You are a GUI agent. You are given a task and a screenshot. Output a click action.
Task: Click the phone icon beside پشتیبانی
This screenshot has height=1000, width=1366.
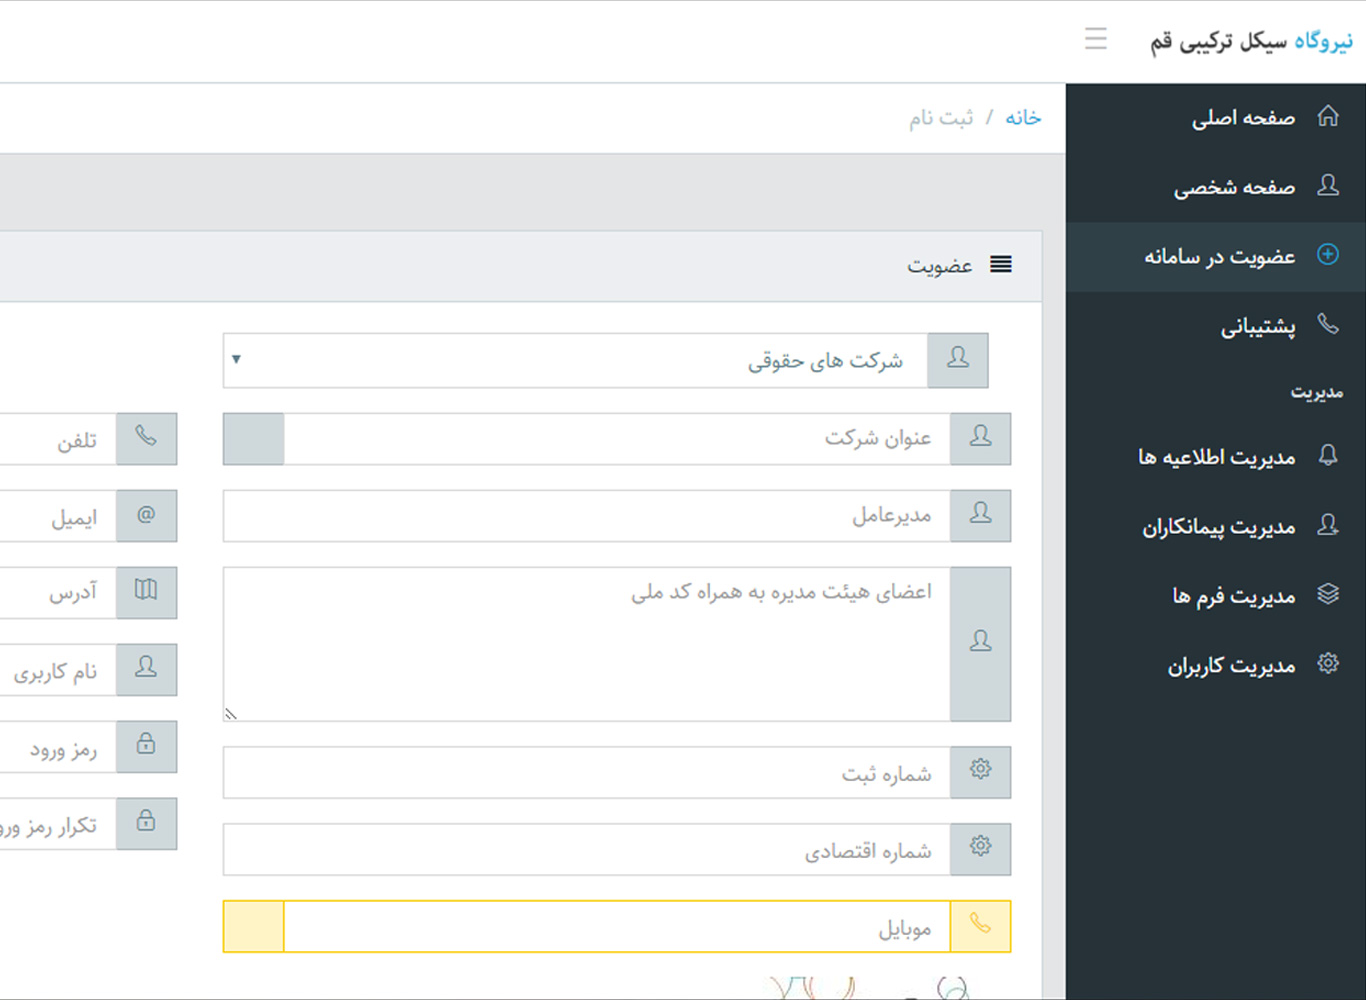pos(1328,323)
